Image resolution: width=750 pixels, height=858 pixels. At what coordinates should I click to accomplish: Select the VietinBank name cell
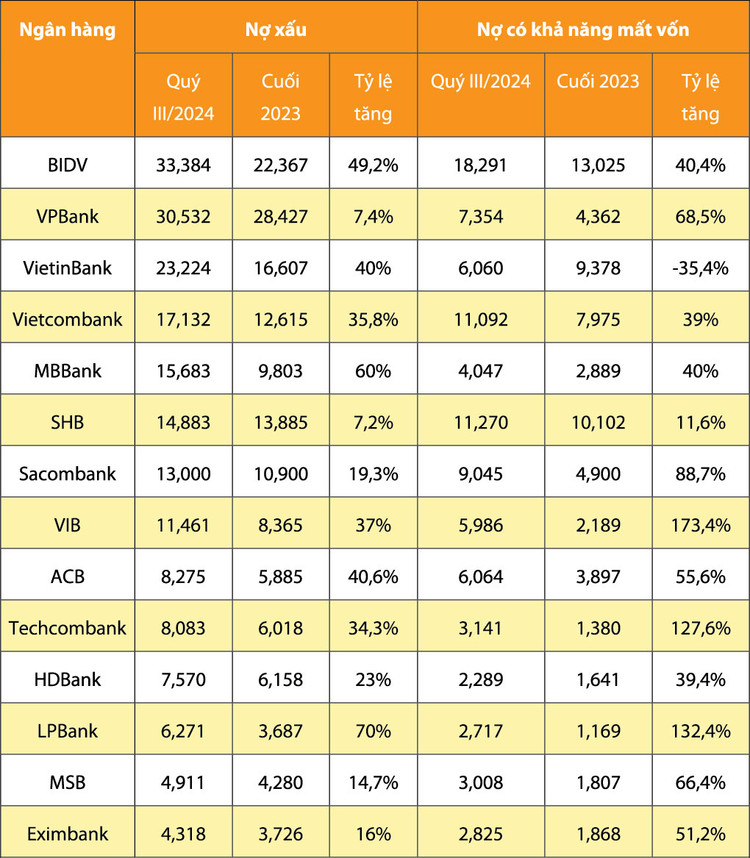[68, 268]
